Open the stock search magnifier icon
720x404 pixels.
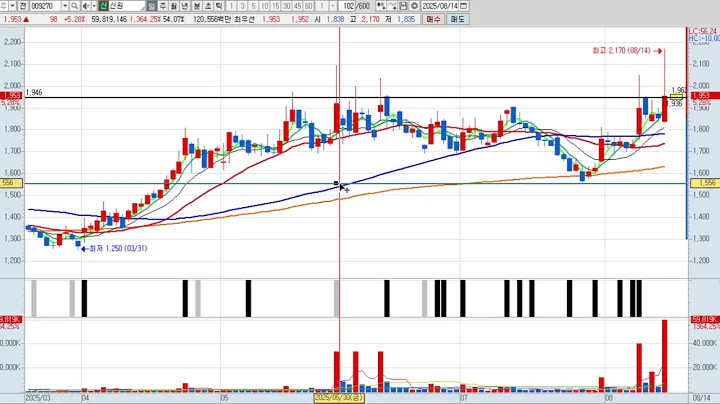[x=74, y=6]
